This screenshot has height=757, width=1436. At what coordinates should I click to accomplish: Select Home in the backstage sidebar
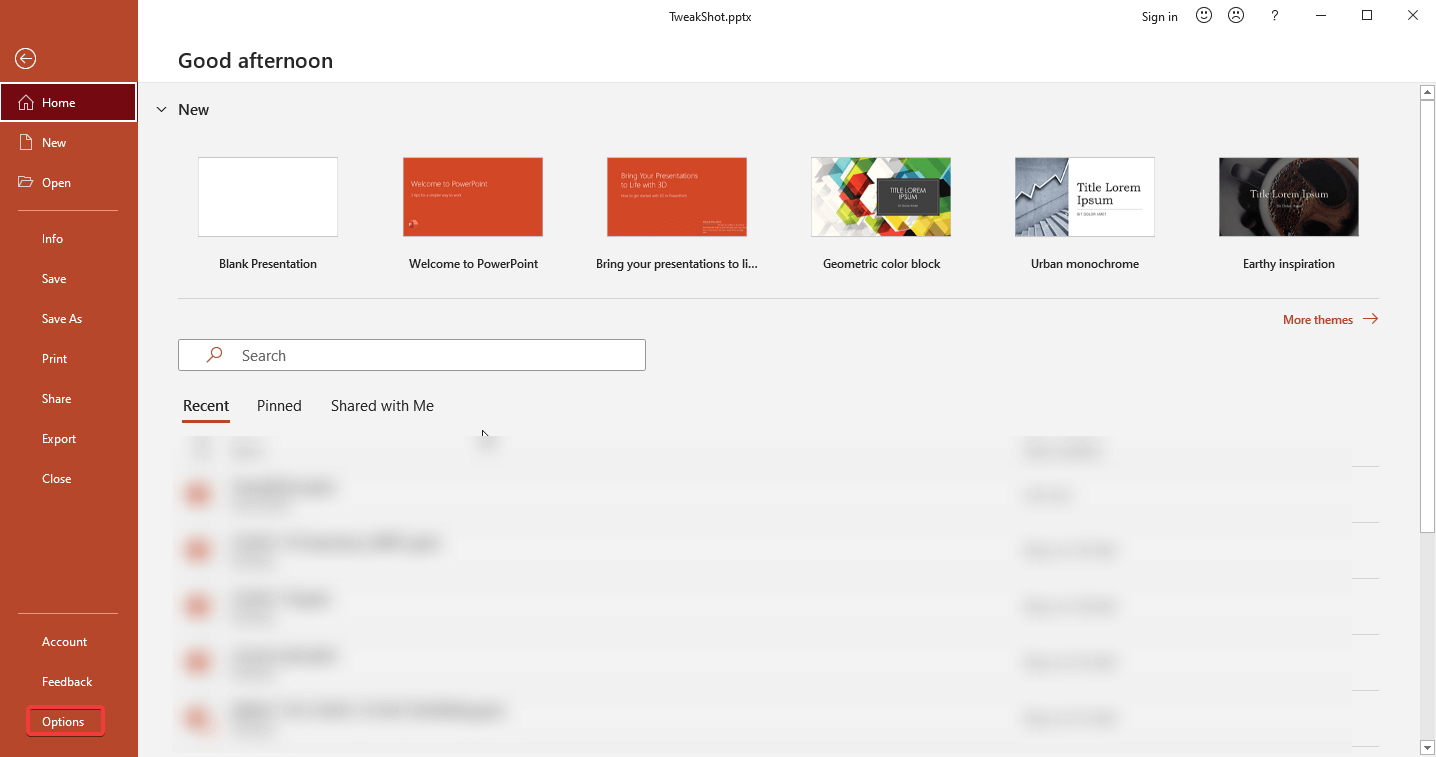68,102
